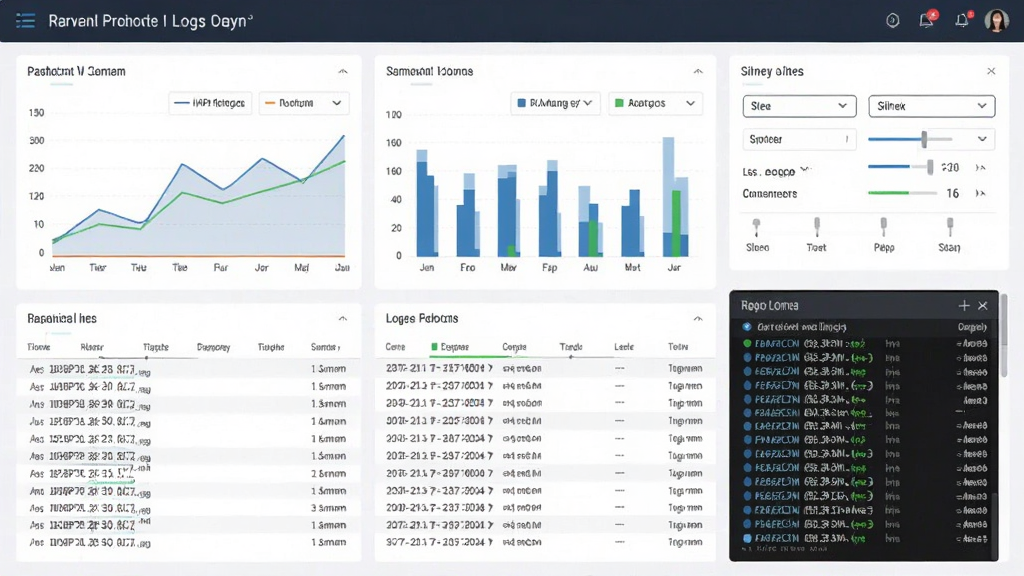
Task: Switch to the Fiovve tab
Action: (39, 347)
